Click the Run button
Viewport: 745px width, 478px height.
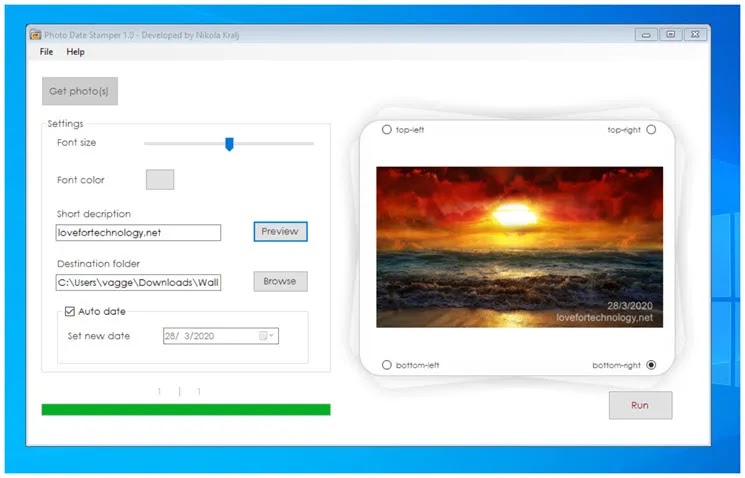tap(640, 405)
